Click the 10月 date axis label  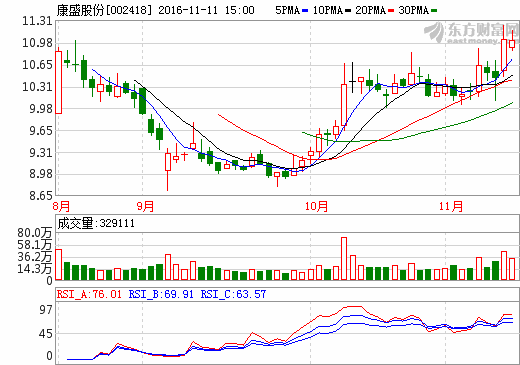pyautogui.click(x=316, y=206)
